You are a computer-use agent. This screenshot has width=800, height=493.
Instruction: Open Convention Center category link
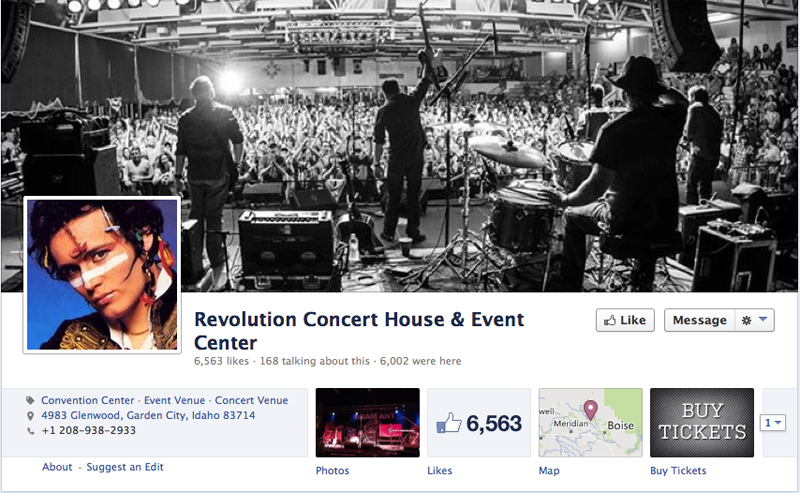(x=88, y=400)
